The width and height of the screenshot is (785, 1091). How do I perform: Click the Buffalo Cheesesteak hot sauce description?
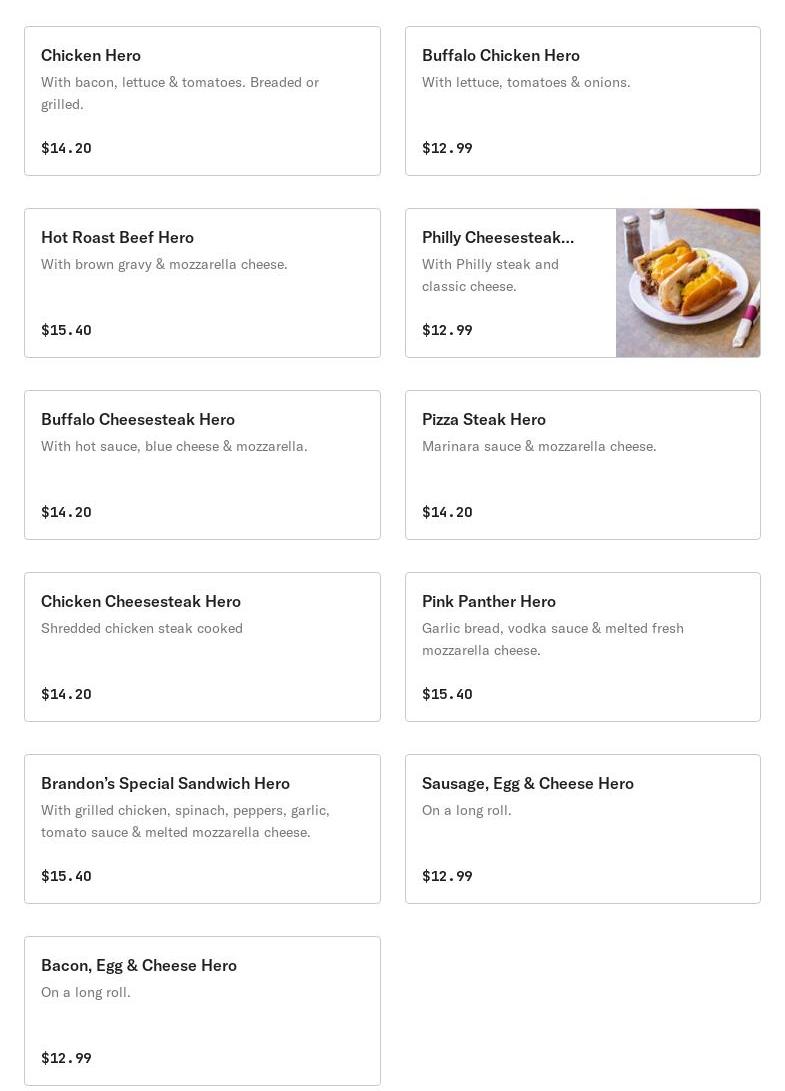click(x=174, y=446)
